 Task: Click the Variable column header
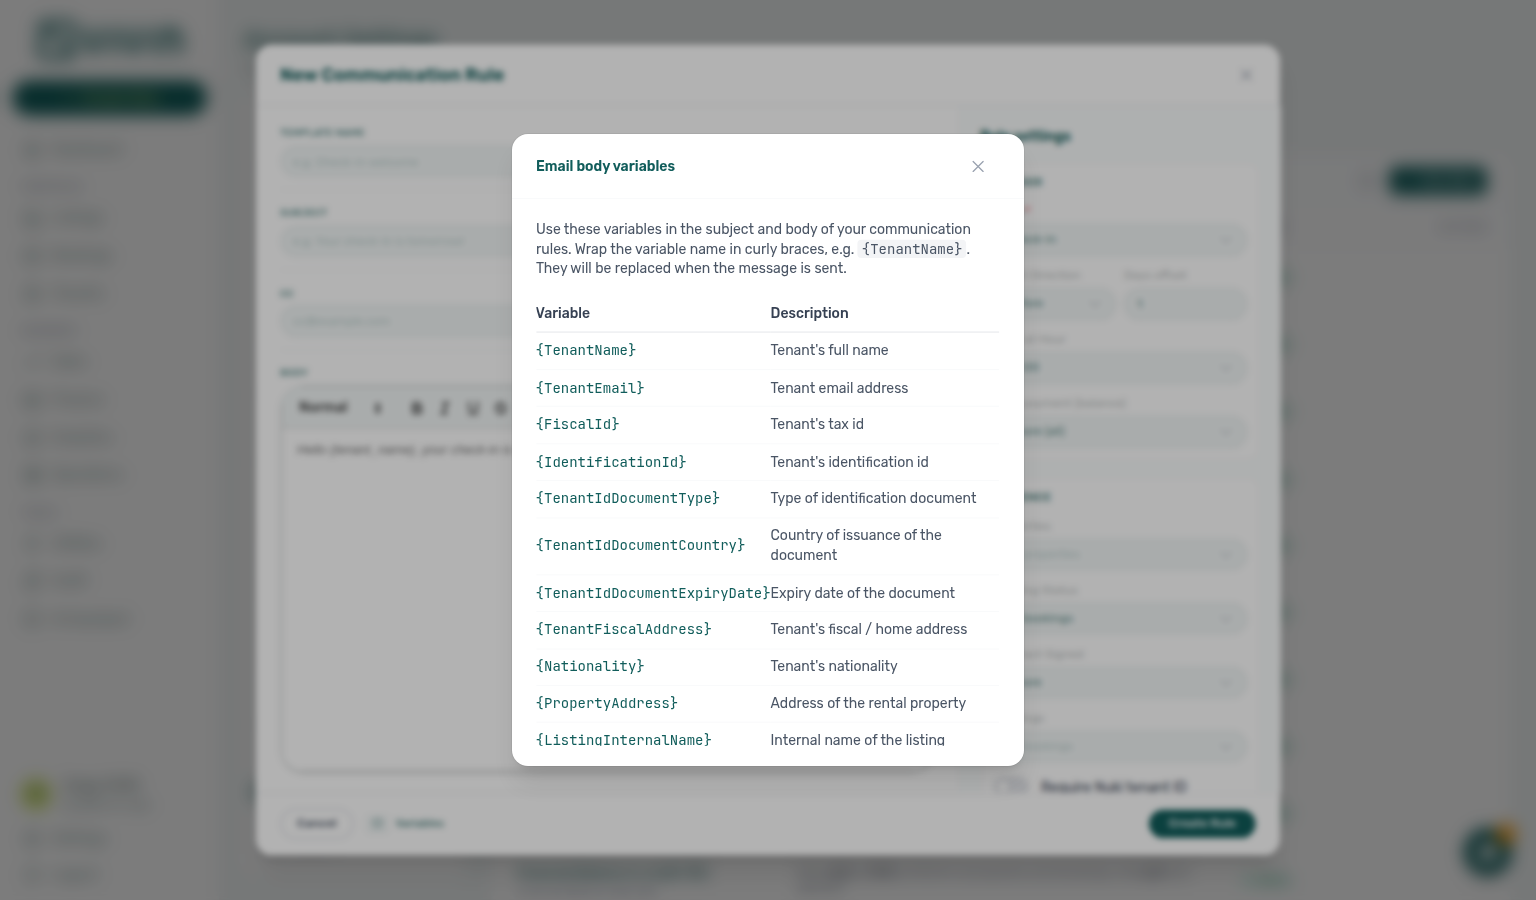tap(563, 313)
